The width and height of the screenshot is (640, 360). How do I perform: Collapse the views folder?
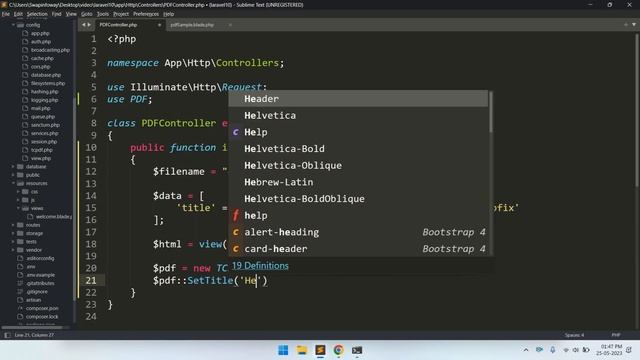click(x=18, y=208)
